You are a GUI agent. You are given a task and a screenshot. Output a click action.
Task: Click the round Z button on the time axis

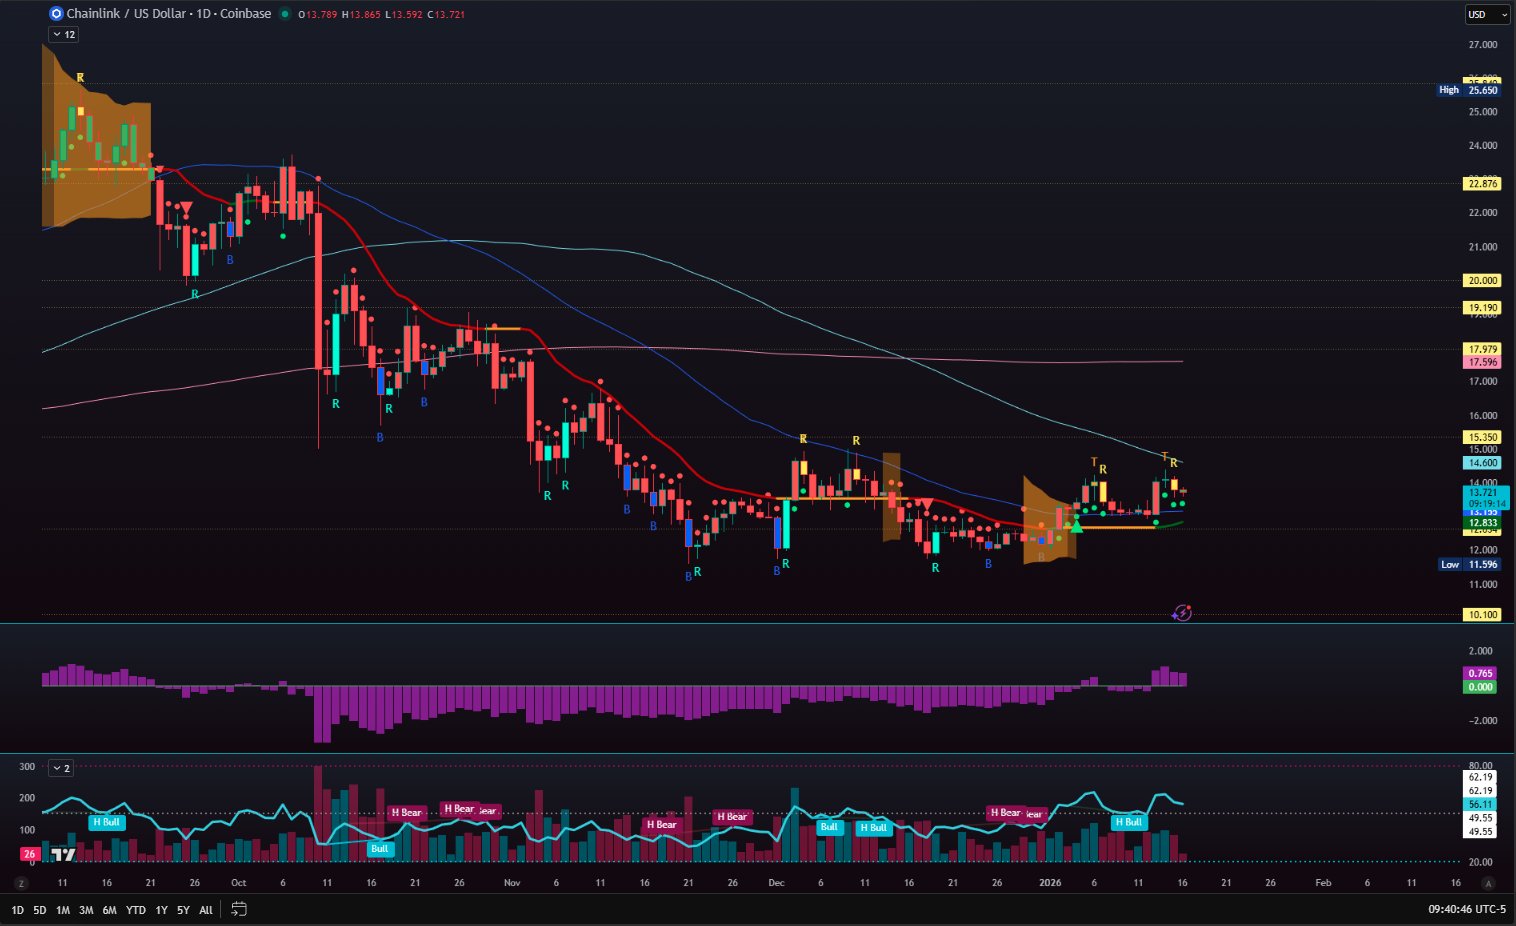tap(21, 883)
